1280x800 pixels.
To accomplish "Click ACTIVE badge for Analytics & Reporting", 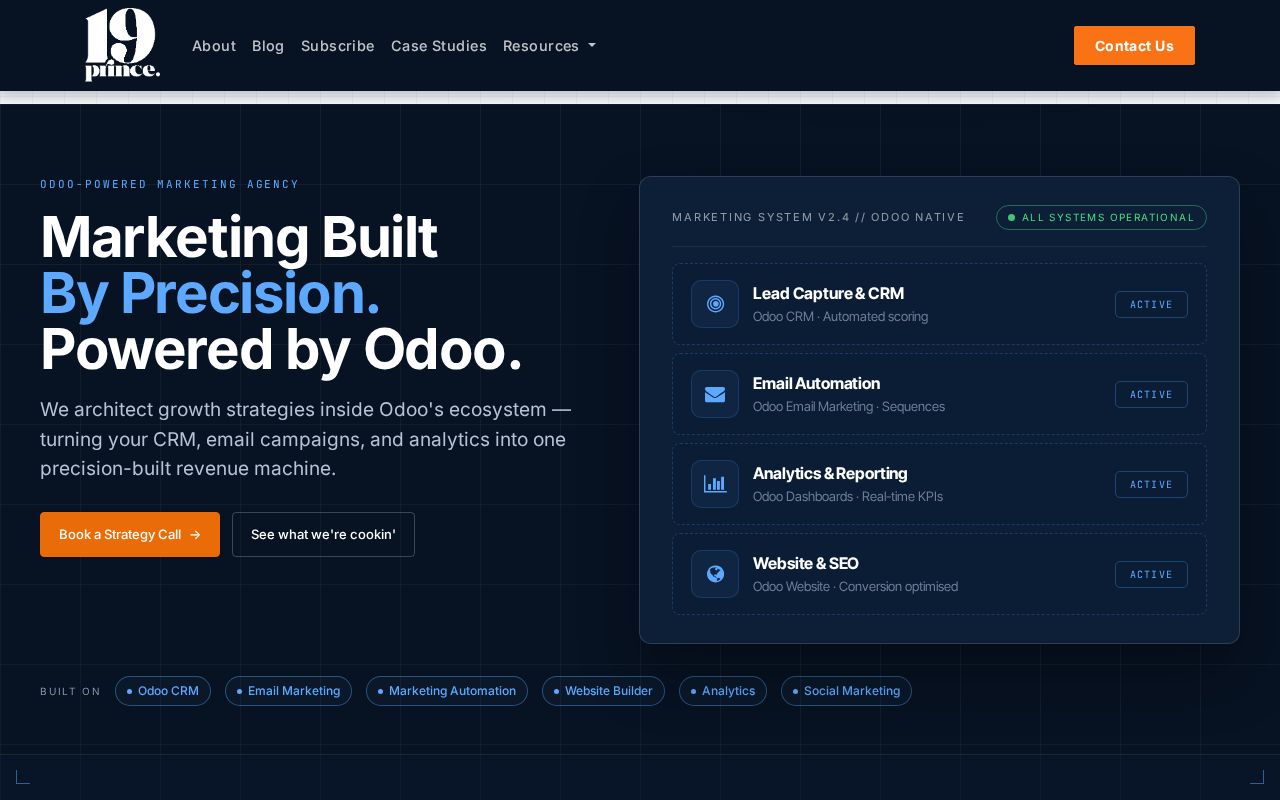I will (1151, 484).
